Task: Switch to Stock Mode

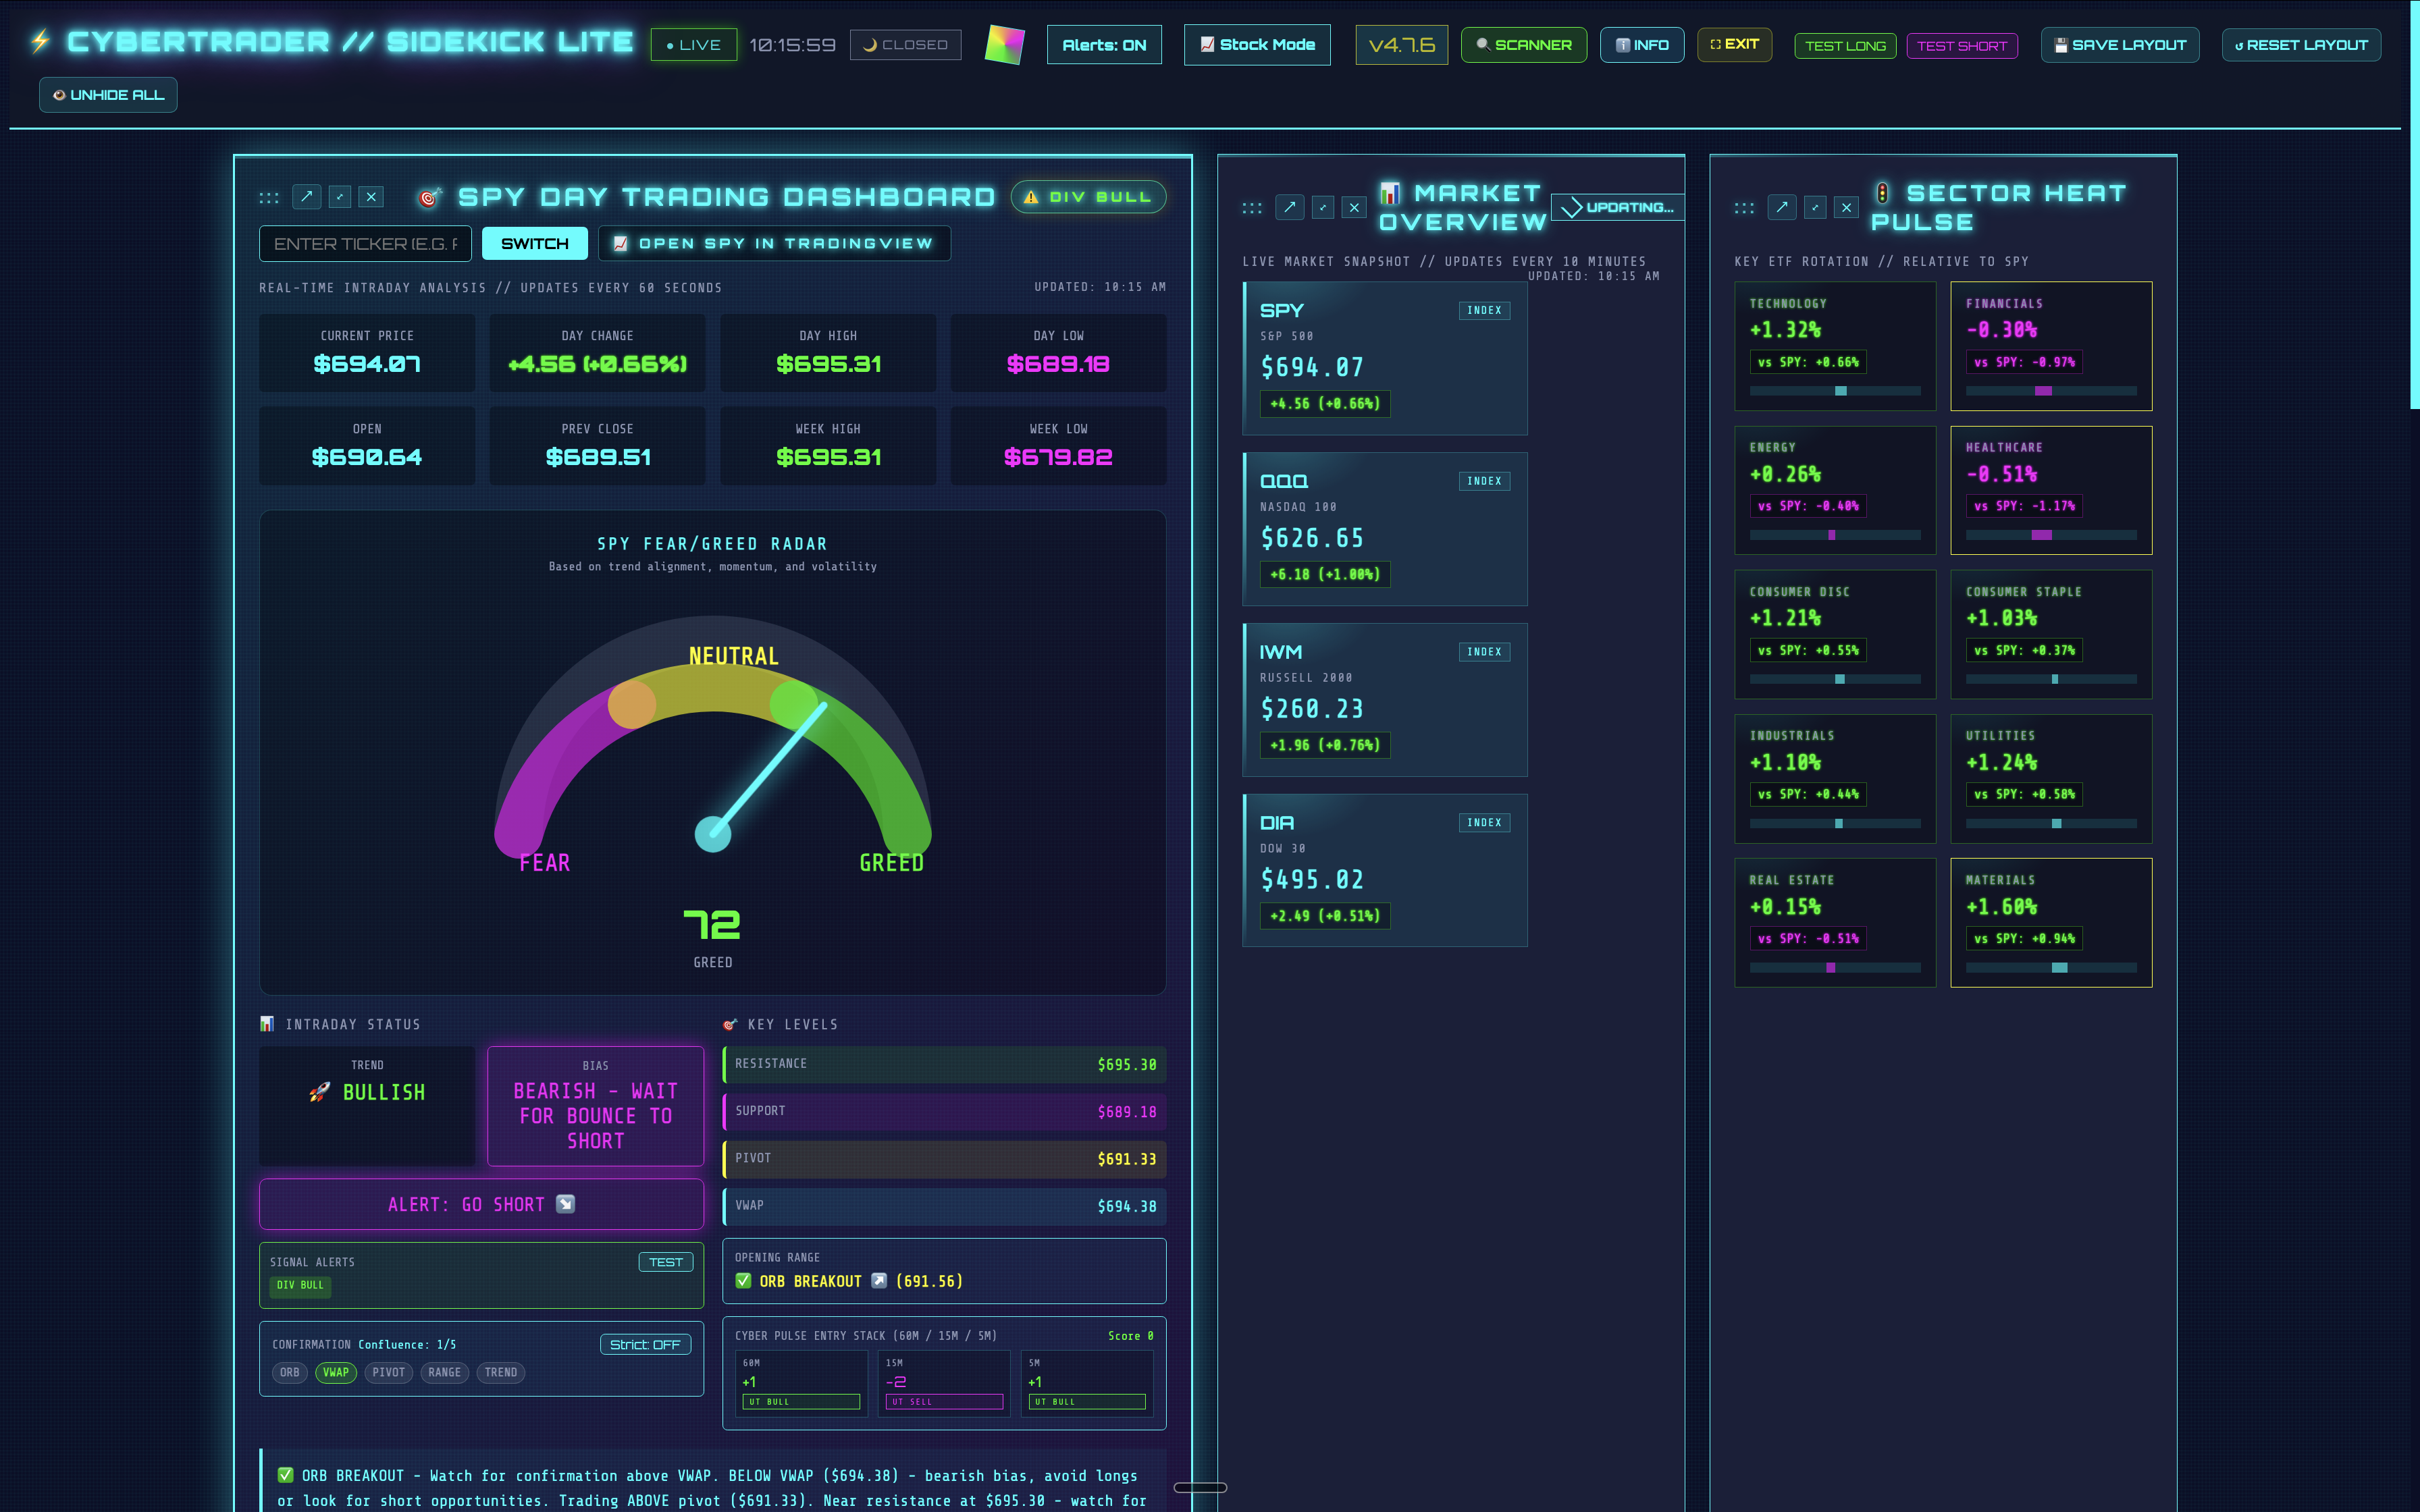Action: 1257,44
